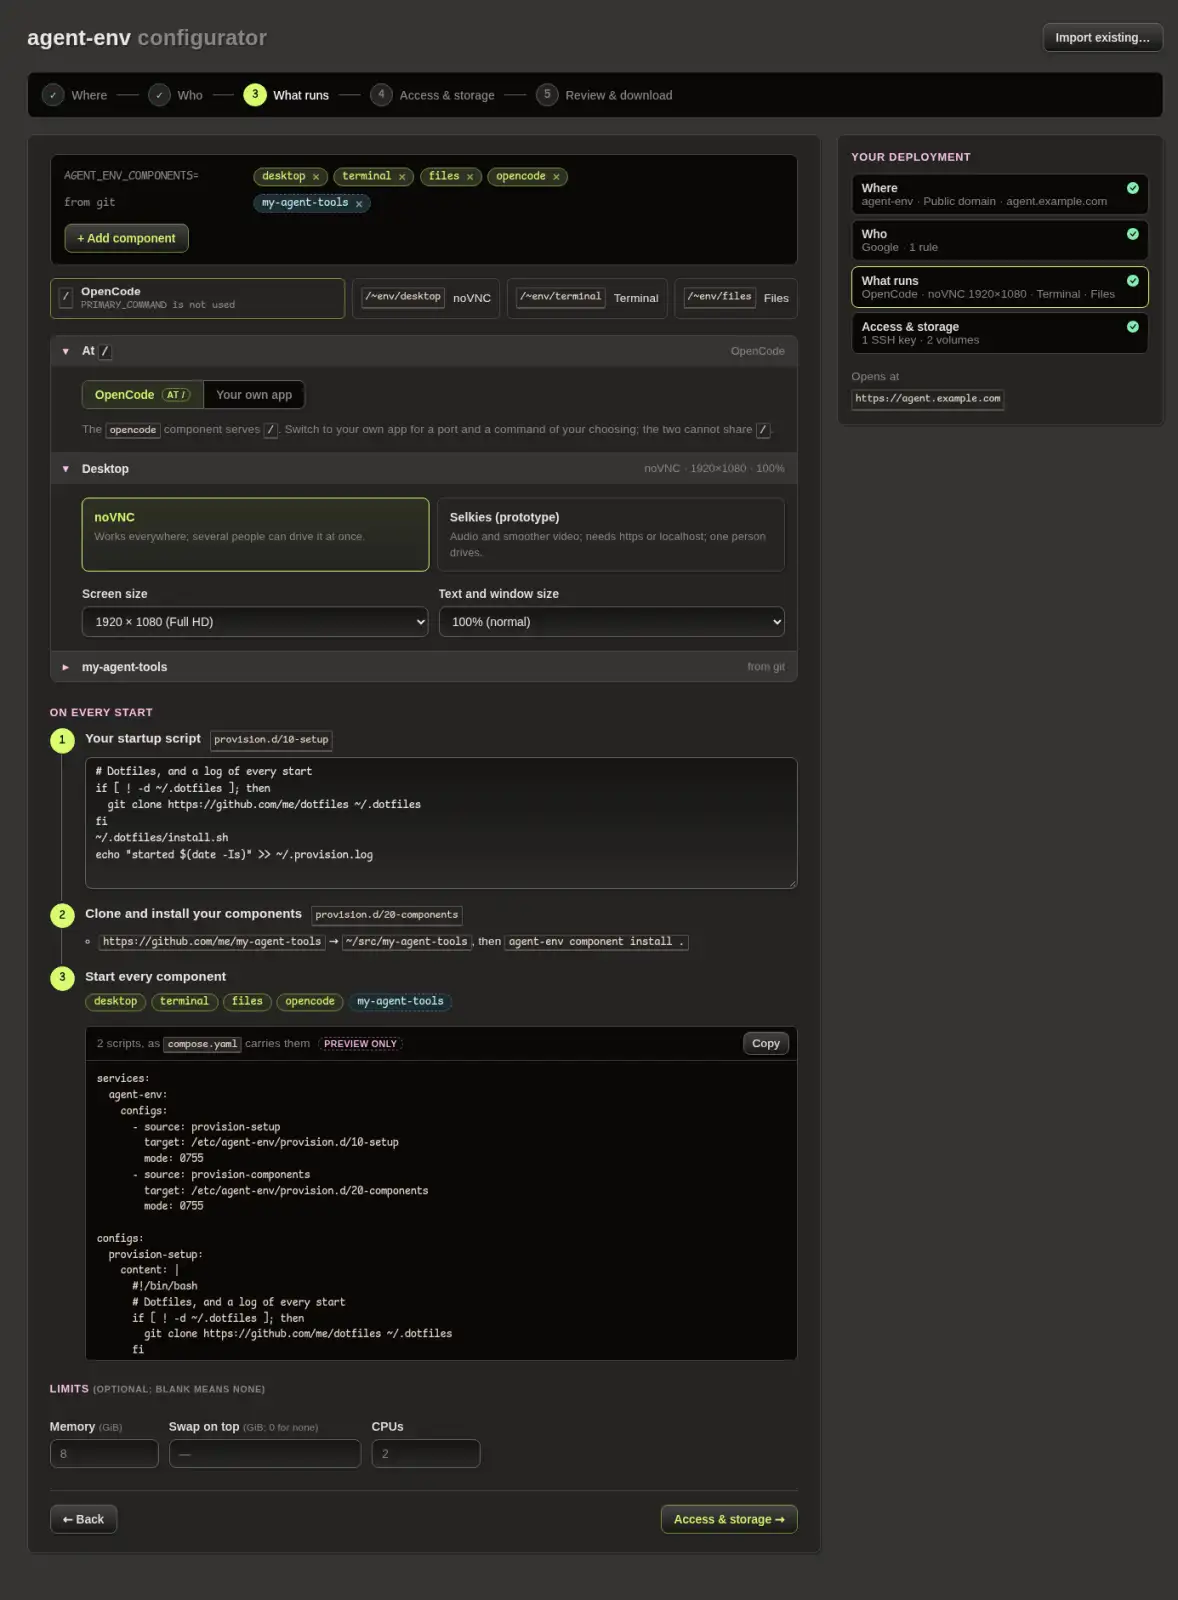Select the noVNC desktop option
Screen dimensions: 1178x1600
(x=255, y=535)
